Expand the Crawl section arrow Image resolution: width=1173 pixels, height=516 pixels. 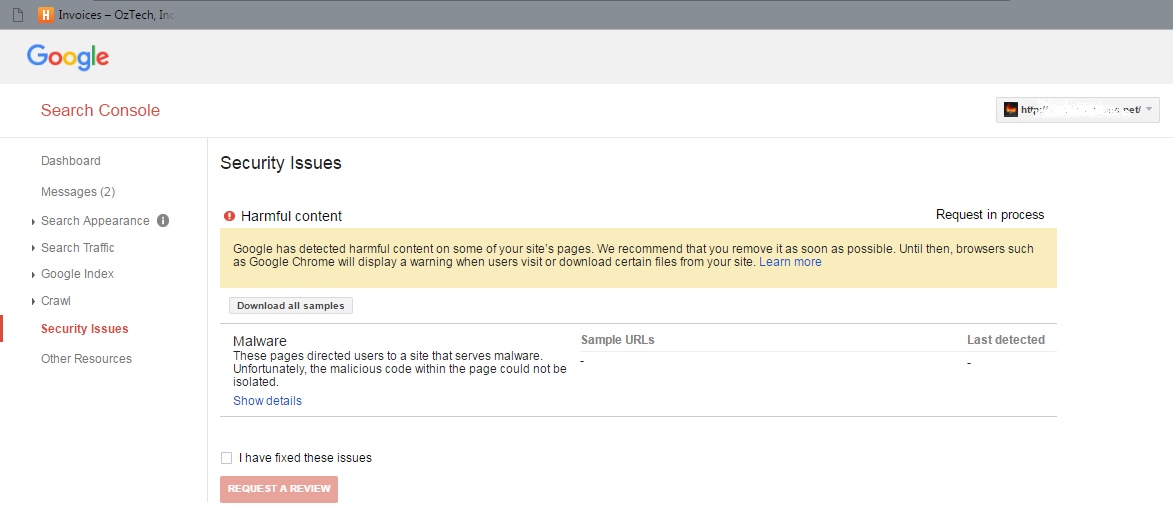tap(34, 301)
